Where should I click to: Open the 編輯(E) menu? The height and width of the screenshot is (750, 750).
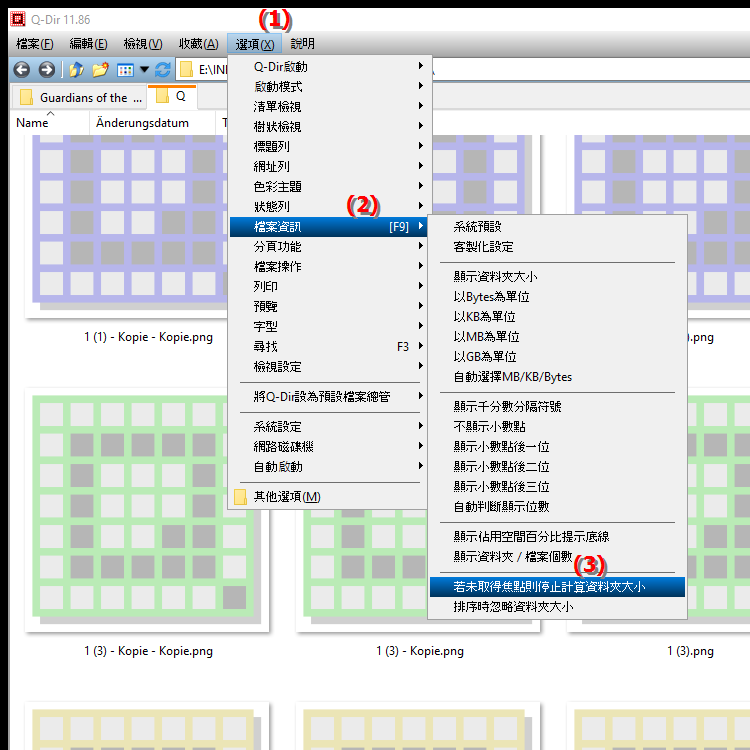pyautogui.click(x=88, y=44)
